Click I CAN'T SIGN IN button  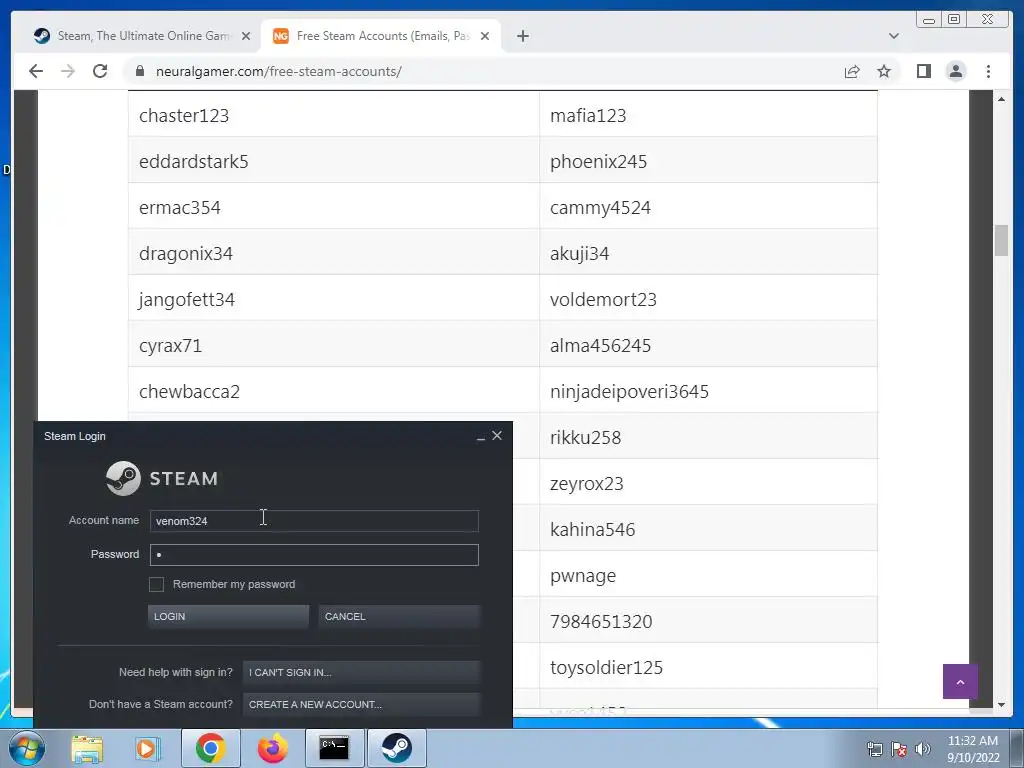[x=361, y=672]
